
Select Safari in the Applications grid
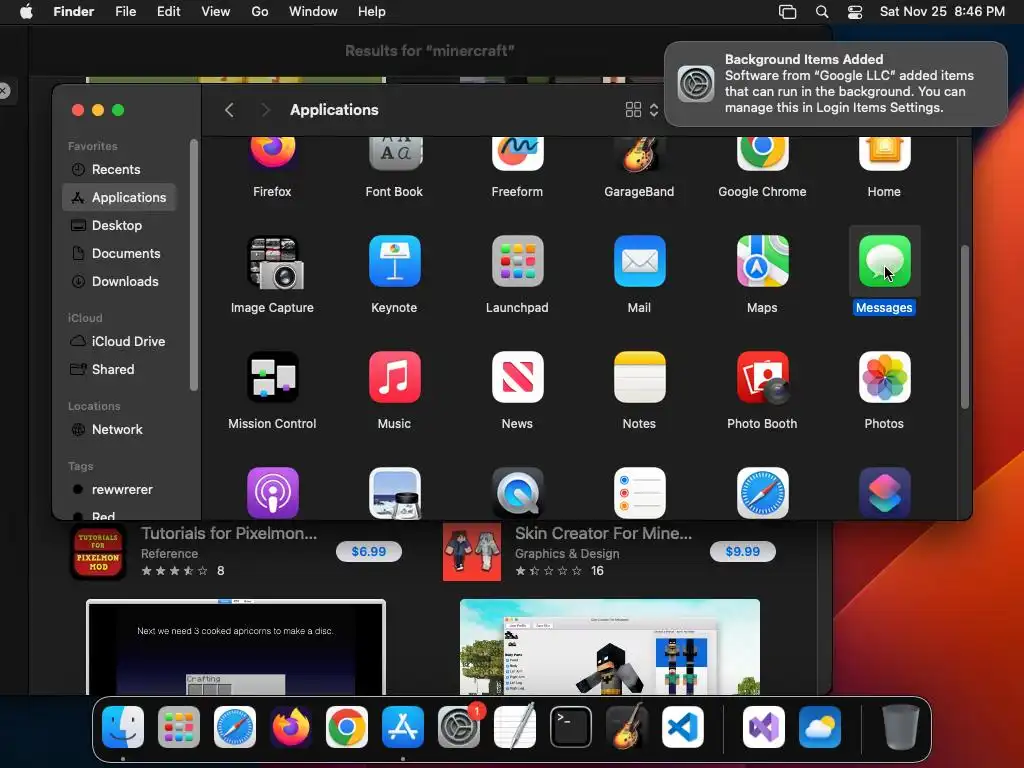click(x=762, y=492)
